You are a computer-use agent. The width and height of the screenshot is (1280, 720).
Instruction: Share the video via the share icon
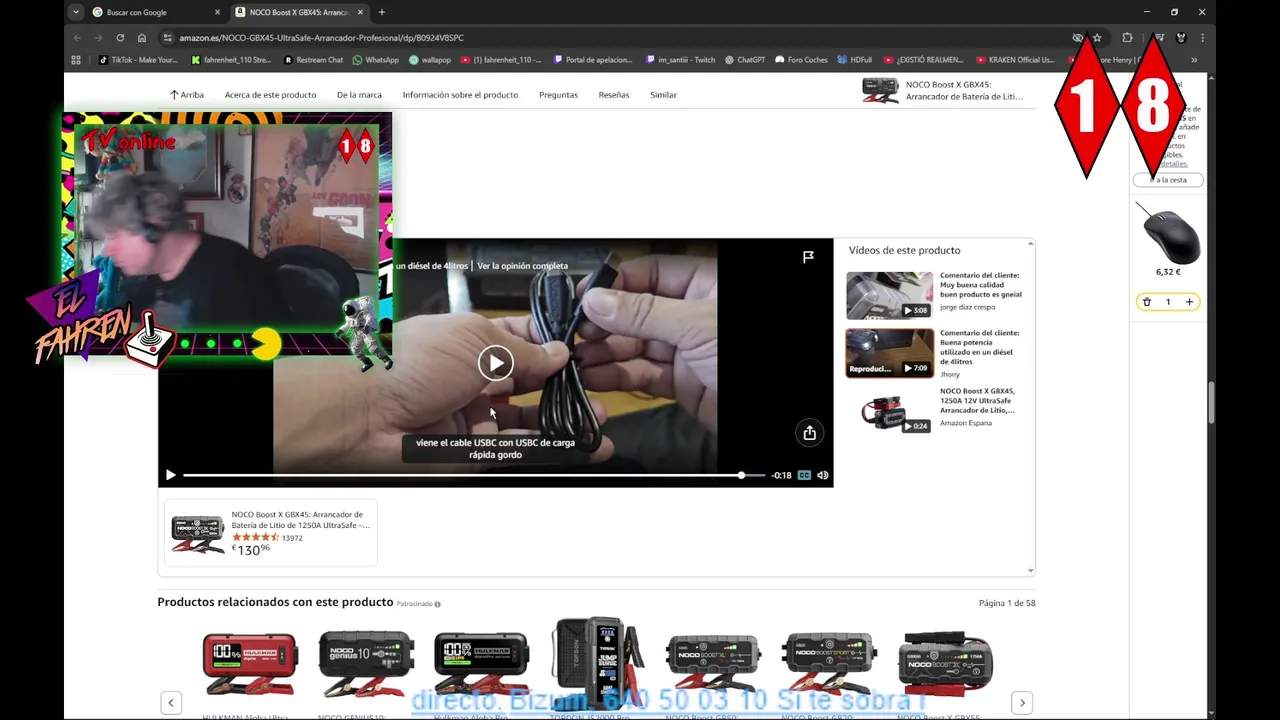[x=809, y=433]
